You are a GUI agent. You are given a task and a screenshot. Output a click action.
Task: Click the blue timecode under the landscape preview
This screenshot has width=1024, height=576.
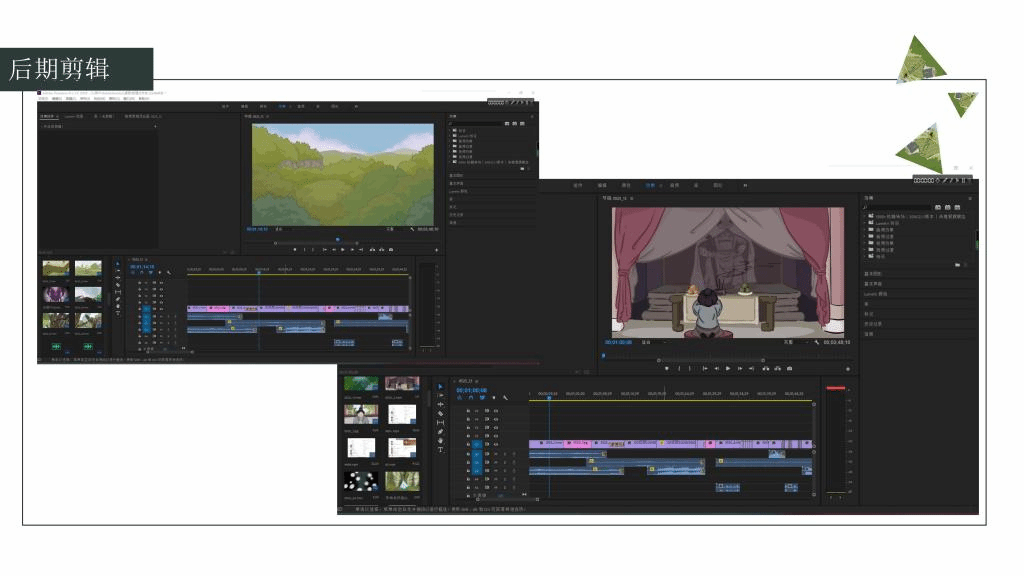(257, 229)
